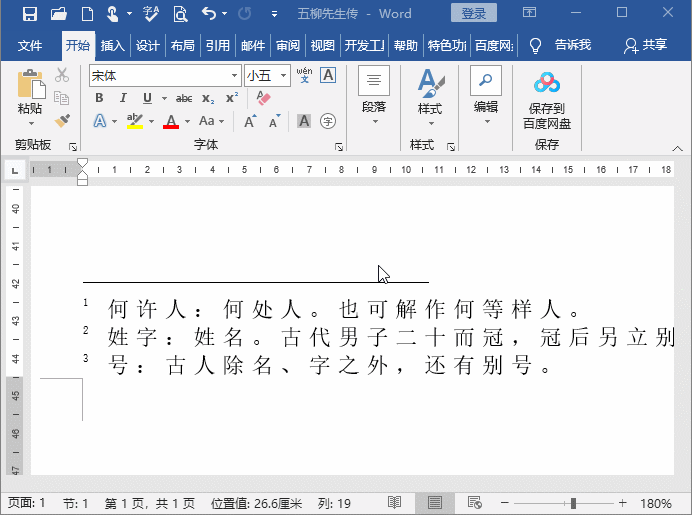Image resolution: width=692 pixels, height=515 pixels.
Task: Open the 插入 ribbon tab
Action: 113,46
